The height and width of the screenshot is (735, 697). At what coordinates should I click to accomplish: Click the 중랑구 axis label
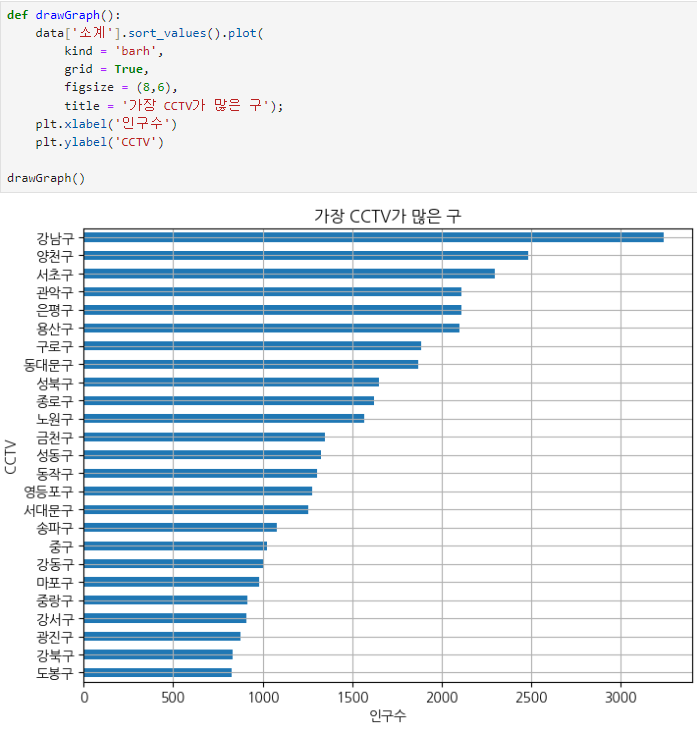click(55, 600)
